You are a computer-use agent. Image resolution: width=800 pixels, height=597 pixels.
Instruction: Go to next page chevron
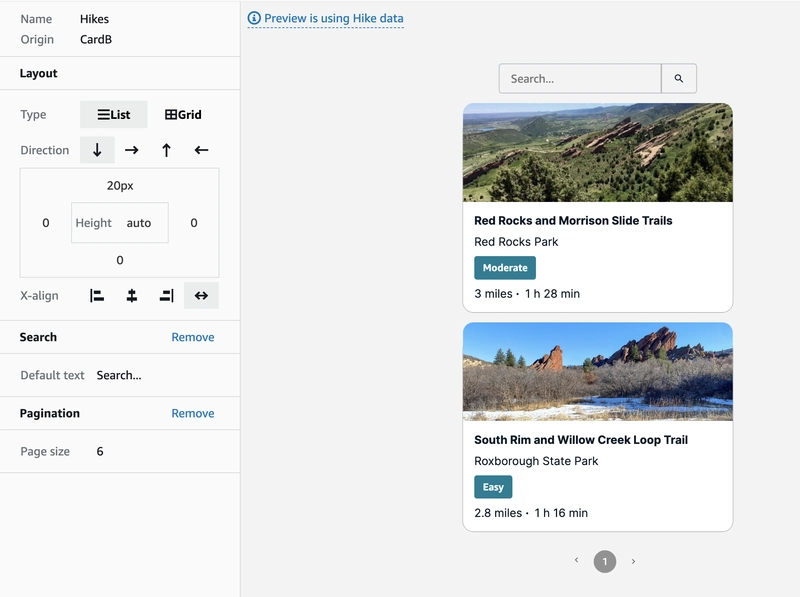tap(633, 561)
